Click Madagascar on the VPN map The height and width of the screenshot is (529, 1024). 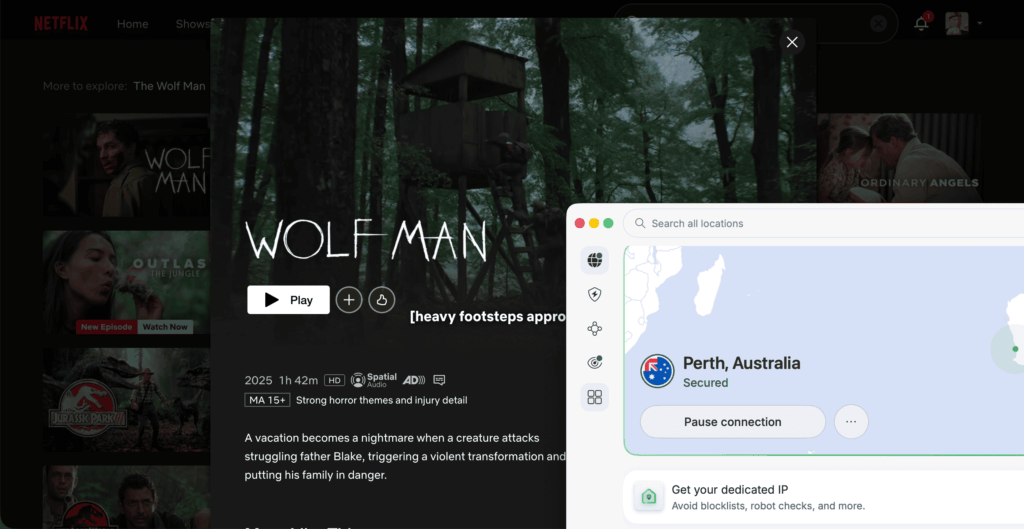coord(711,285)
